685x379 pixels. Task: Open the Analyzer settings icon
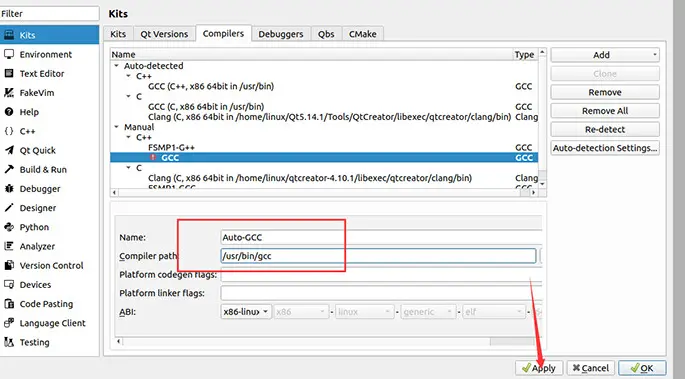pyautogui.click(x=9, y=246)
